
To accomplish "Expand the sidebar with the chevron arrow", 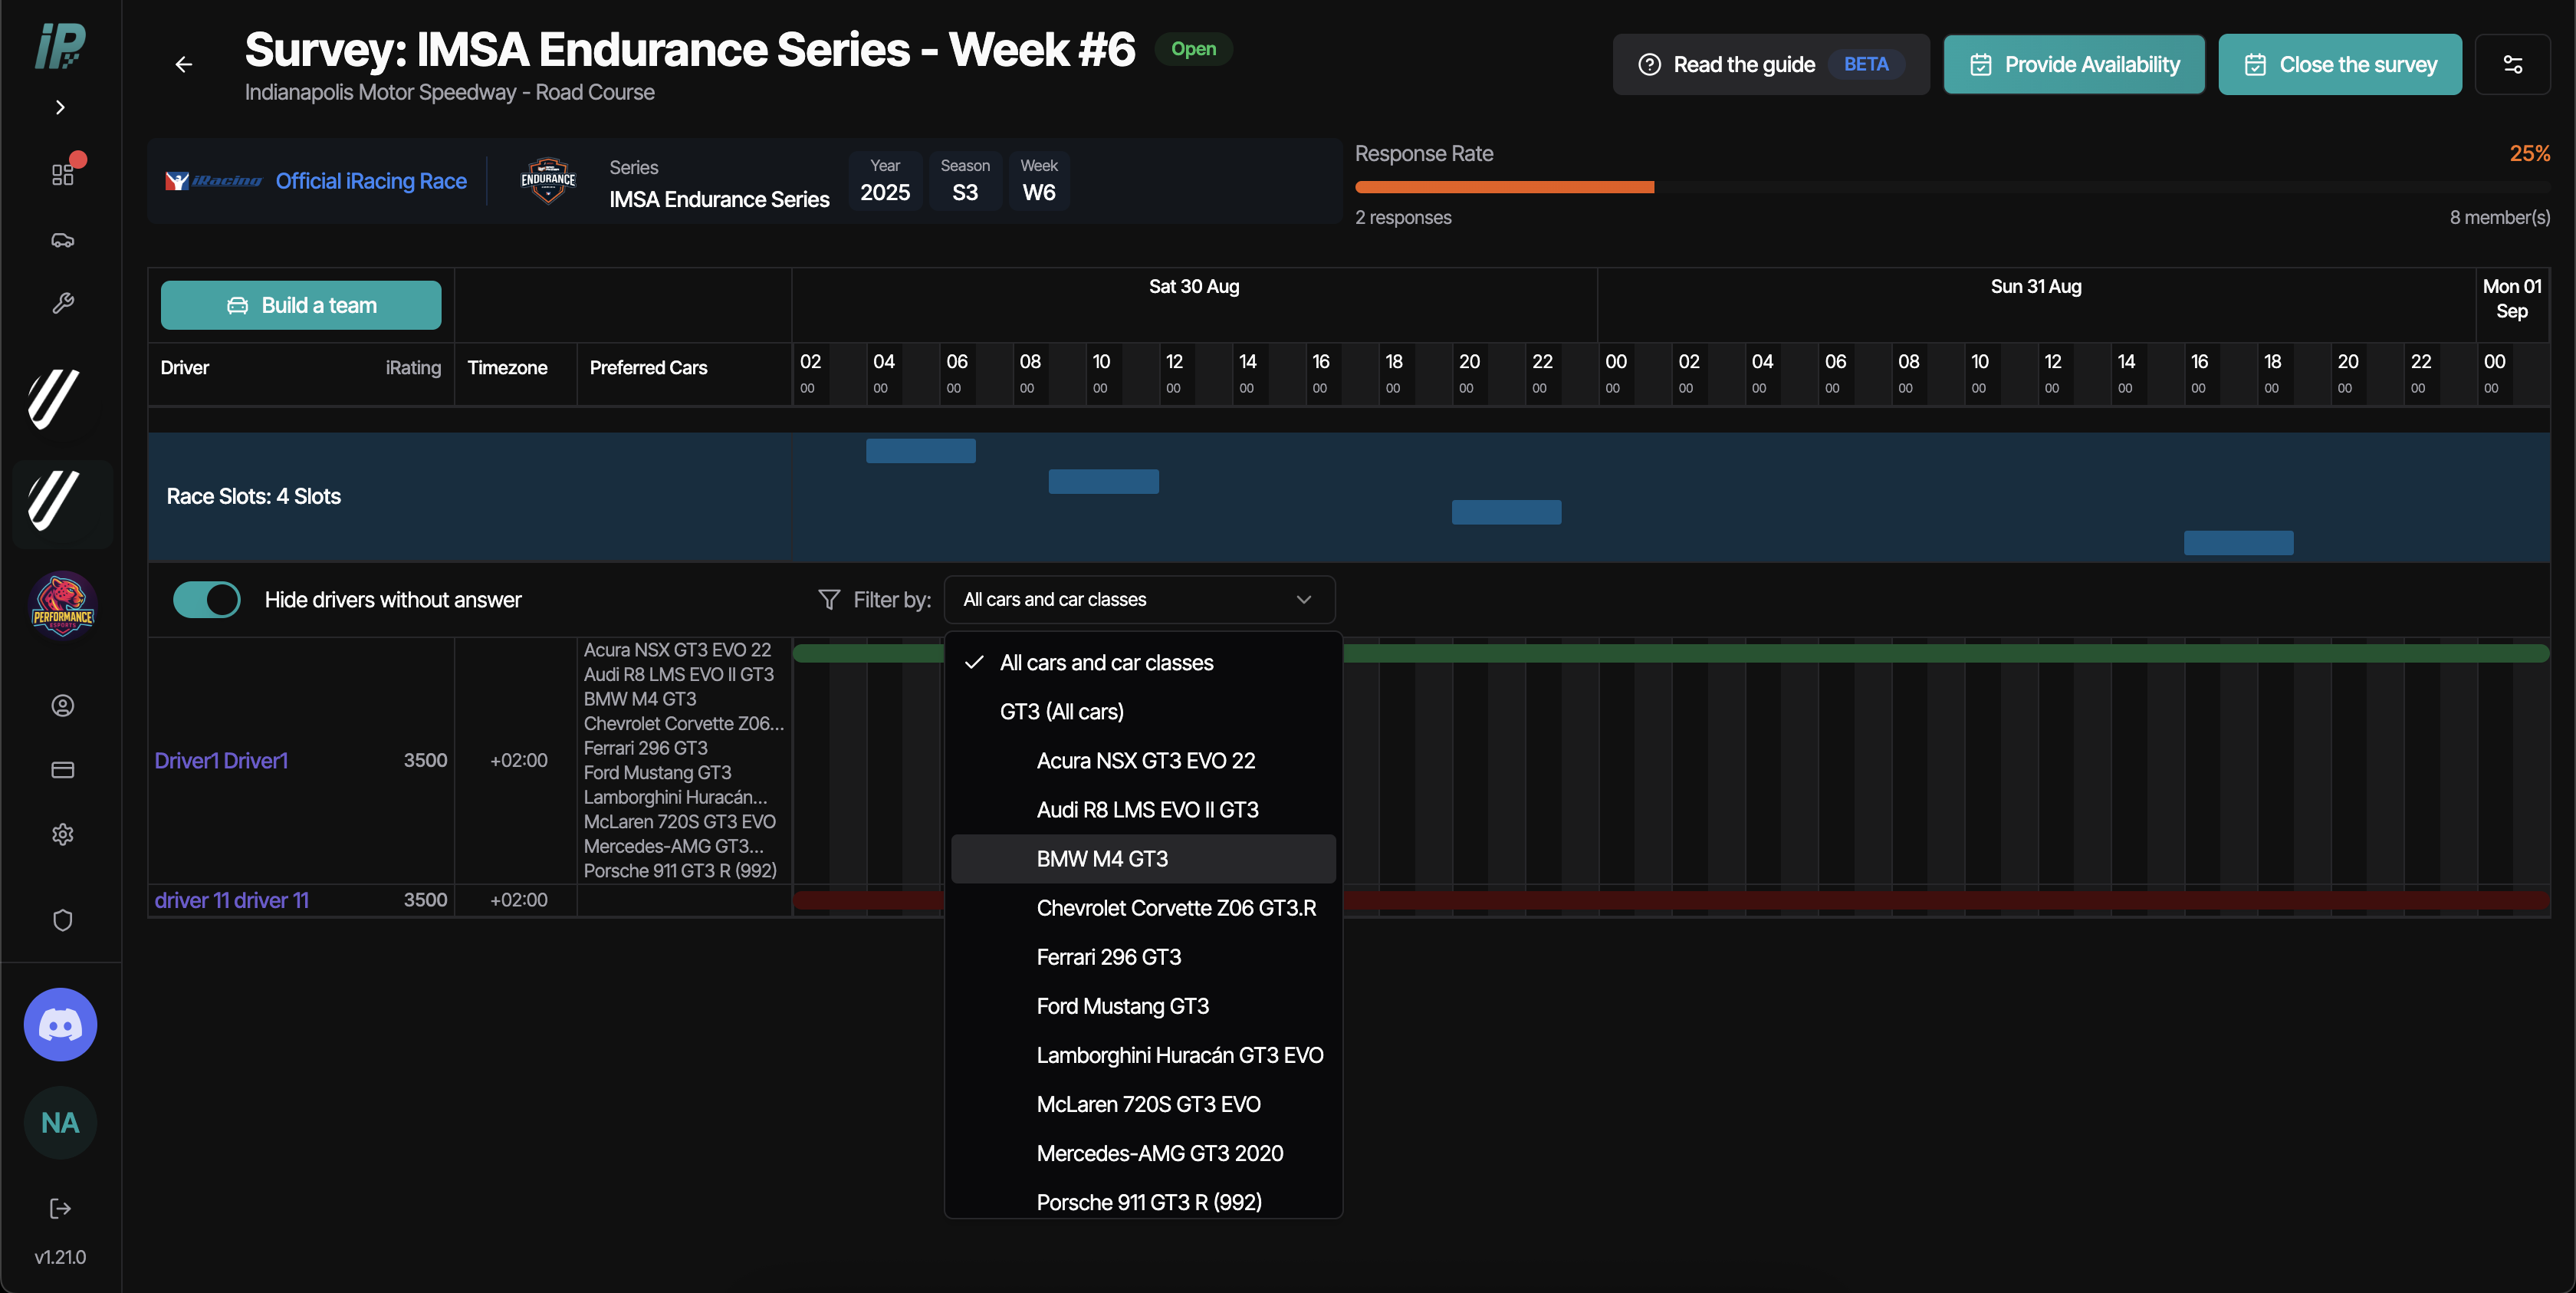I will [61, 107].
